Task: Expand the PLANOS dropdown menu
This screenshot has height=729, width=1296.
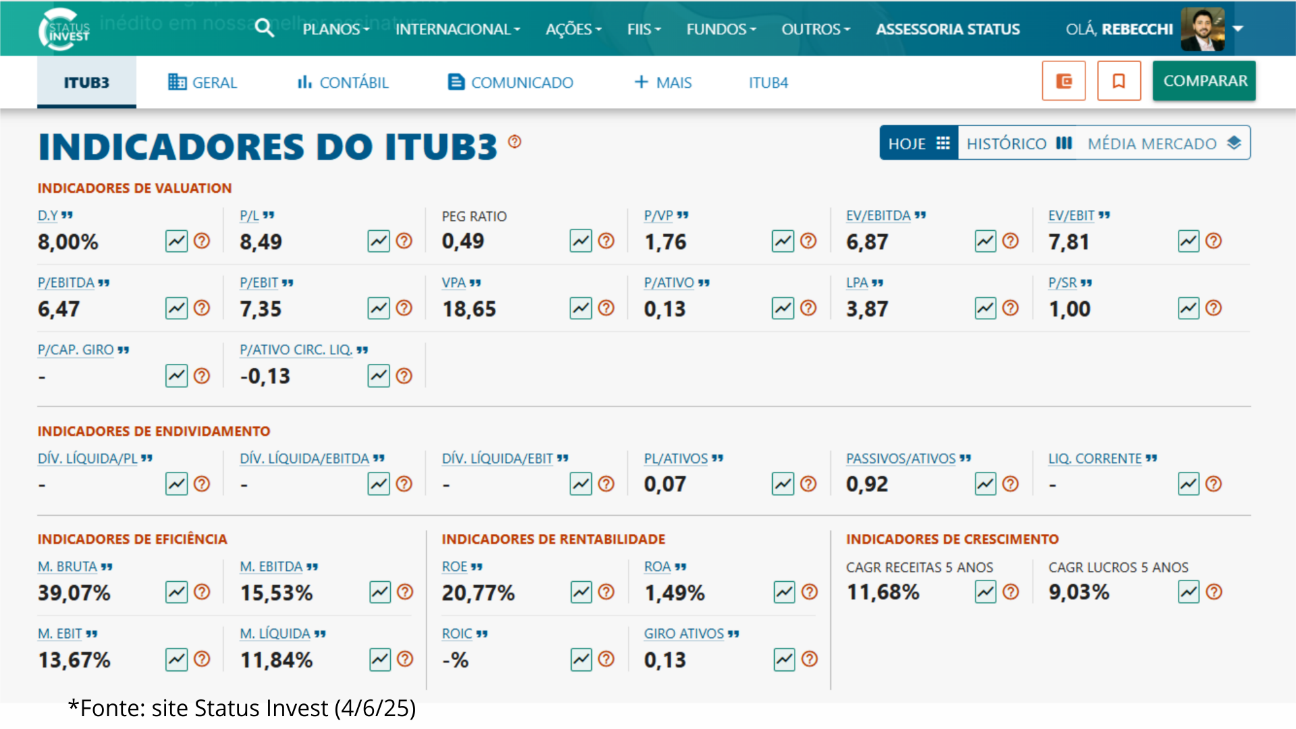Action: pos(336,29)
